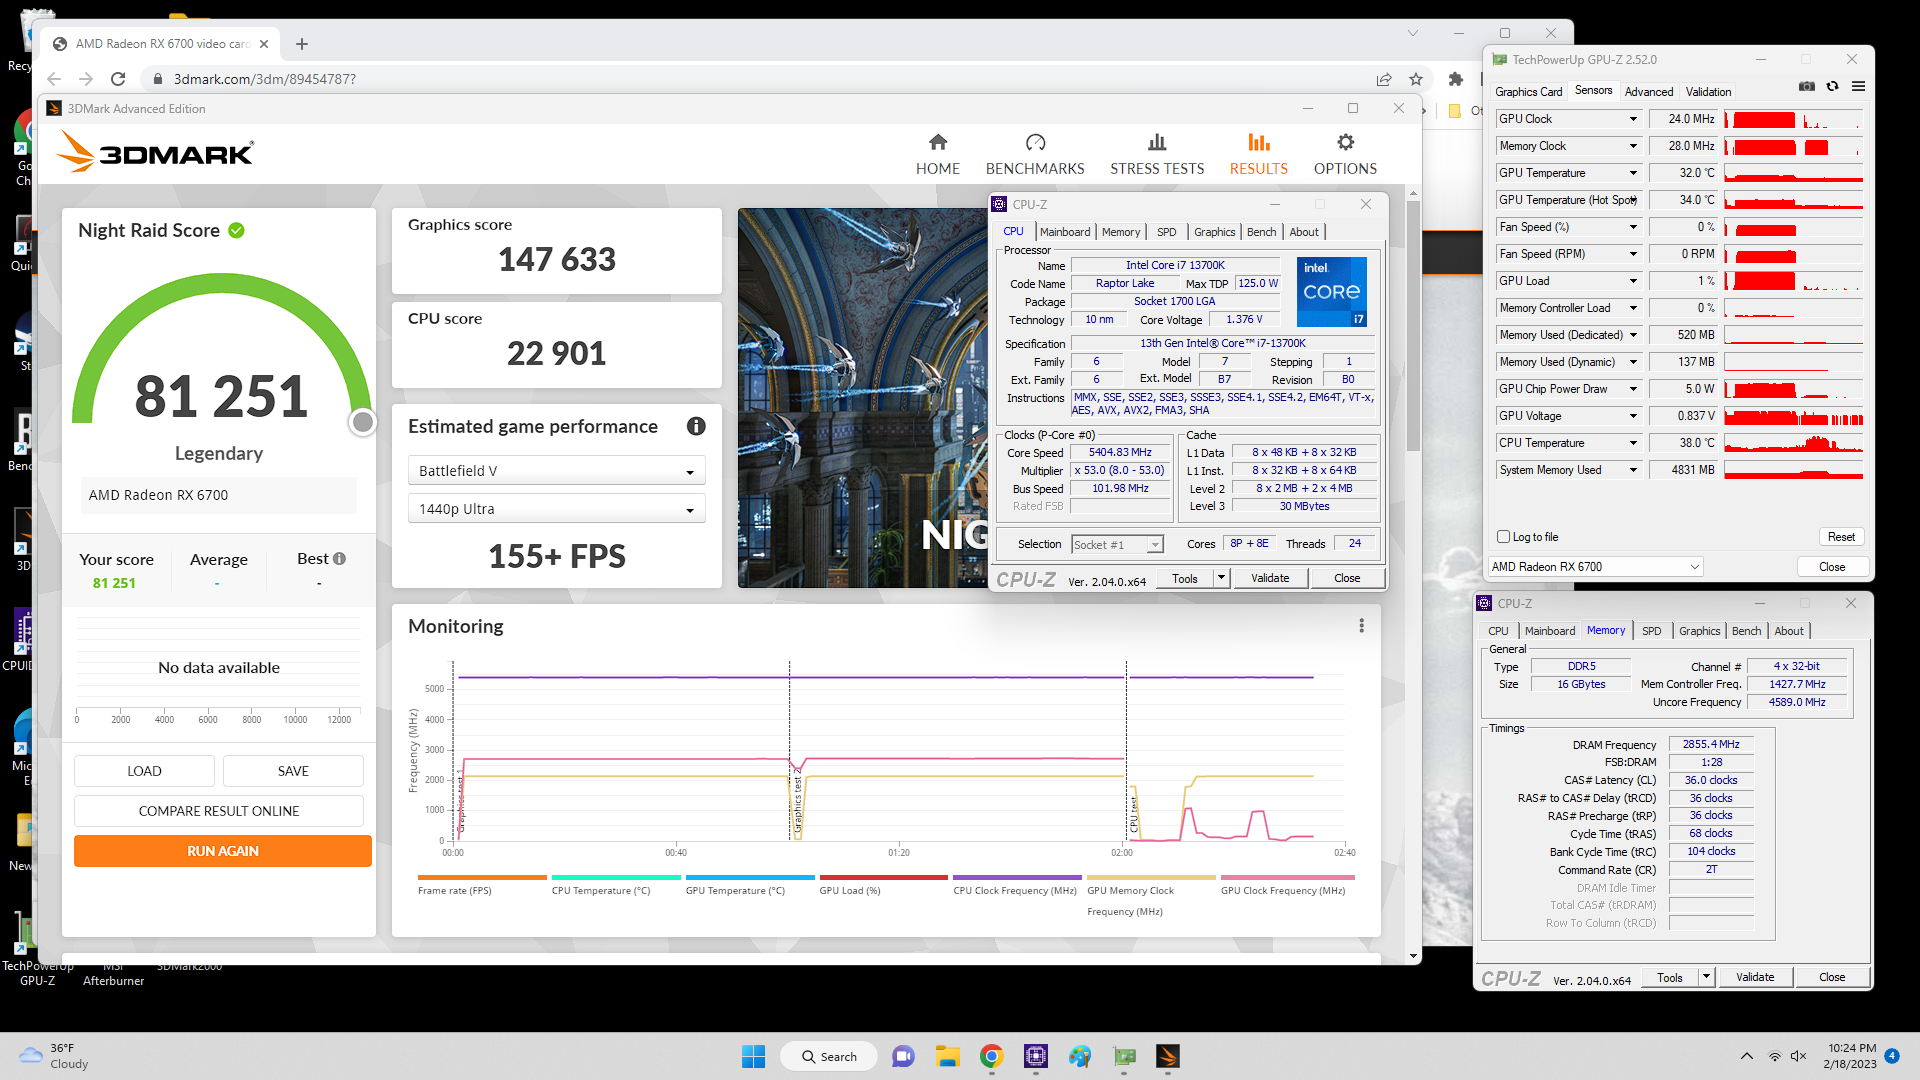Viewport: 1920px width, 1080px height.
Task: Switch to SPD tab in lower CPU-Z window
Action: pos(1651,631)
